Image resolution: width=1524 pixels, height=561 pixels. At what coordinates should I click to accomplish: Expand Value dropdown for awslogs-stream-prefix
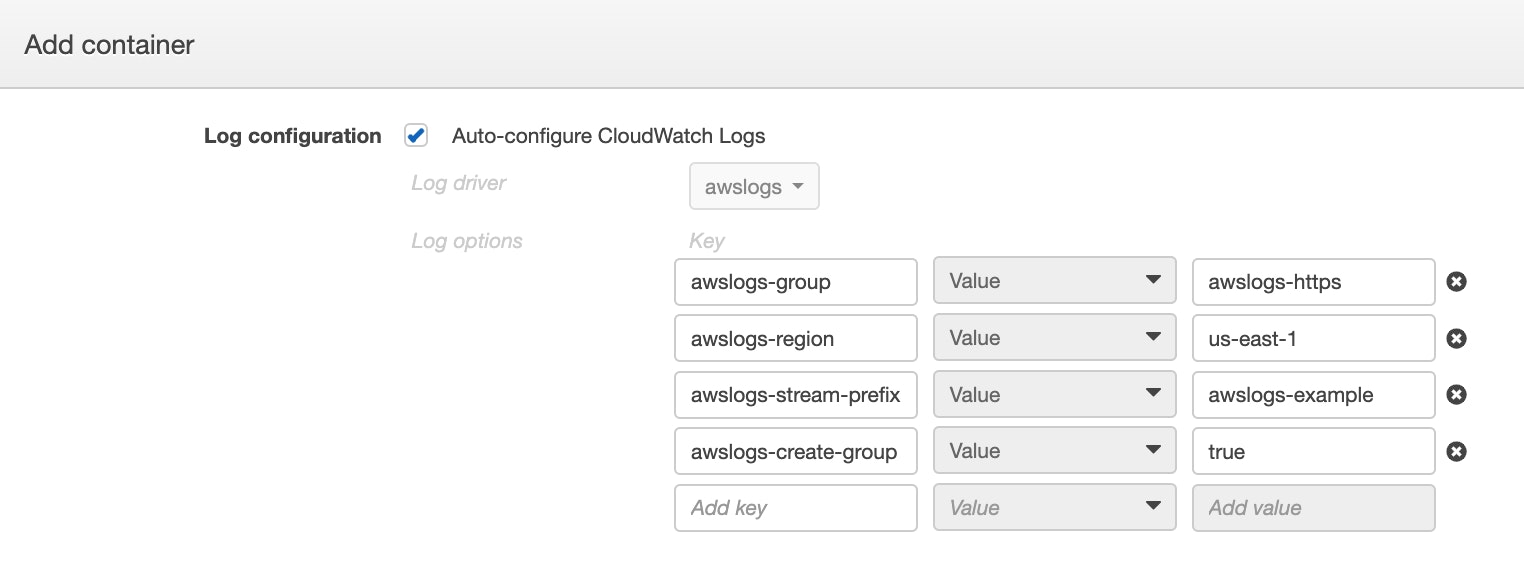coord(1055,395)
